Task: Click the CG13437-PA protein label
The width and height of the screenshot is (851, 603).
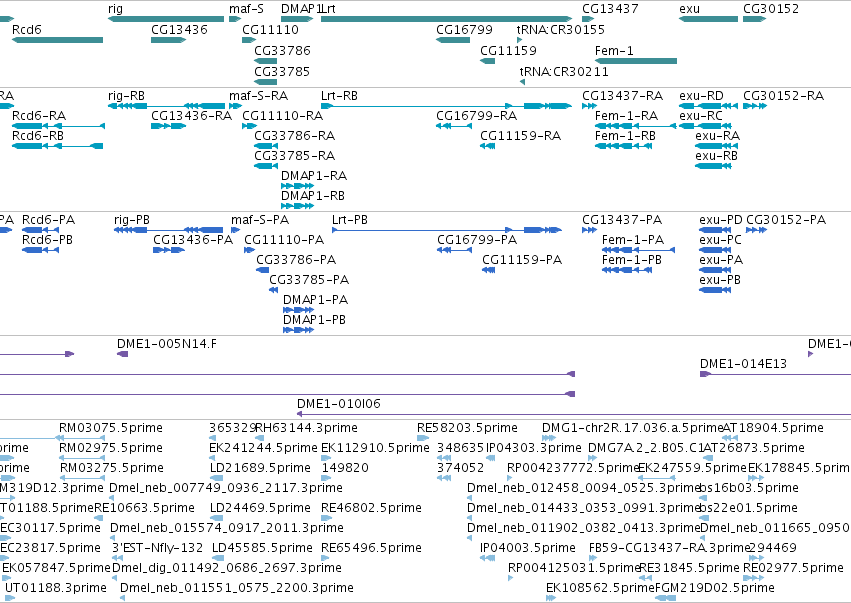Action: tap(622, 220)
